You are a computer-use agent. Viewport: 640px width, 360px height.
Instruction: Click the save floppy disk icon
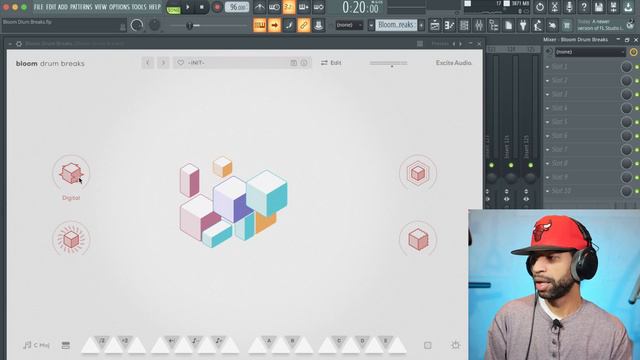[x=598, y=7]
